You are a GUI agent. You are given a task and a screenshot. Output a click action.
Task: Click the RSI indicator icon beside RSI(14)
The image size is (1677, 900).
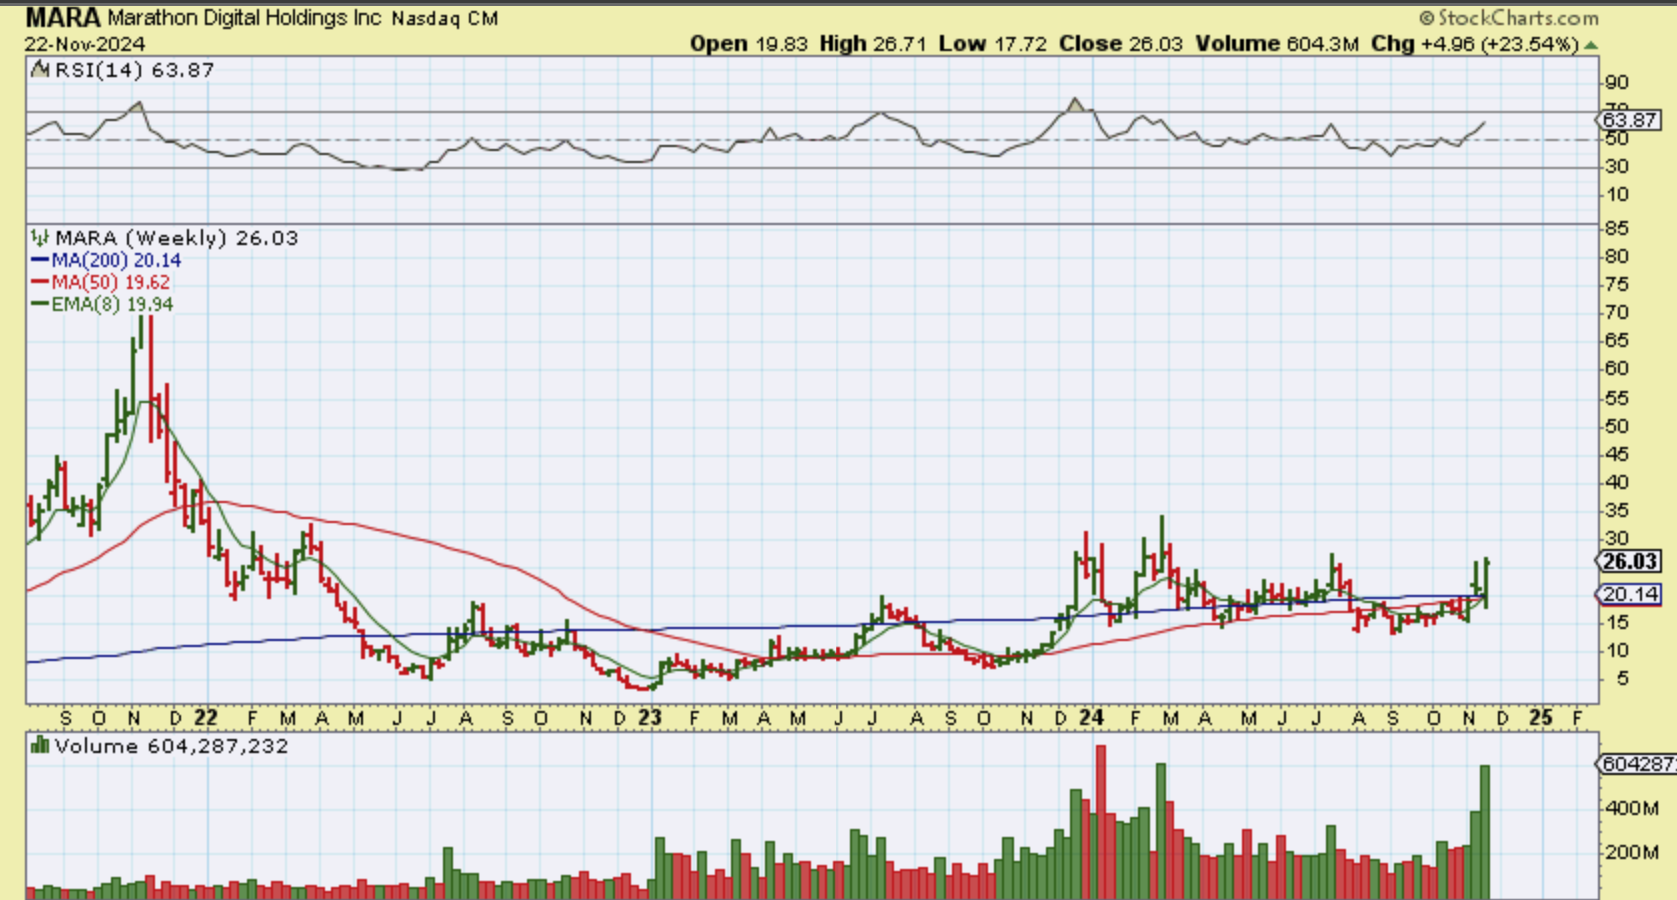40,69
